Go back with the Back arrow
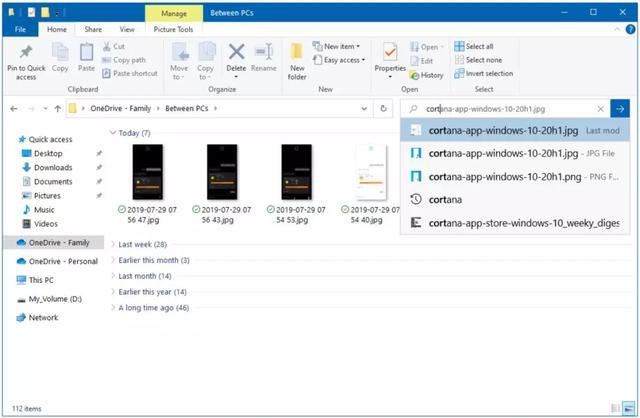The width and height of the screenshot is (640, 418). pyautogui.click(x=14, y=109)
